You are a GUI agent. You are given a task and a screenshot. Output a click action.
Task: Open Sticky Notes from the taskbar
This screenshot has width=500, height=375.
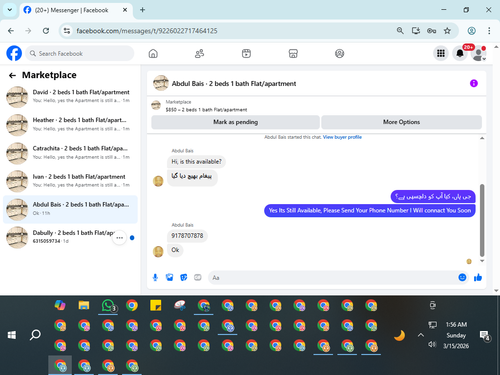tap(156, 305)
